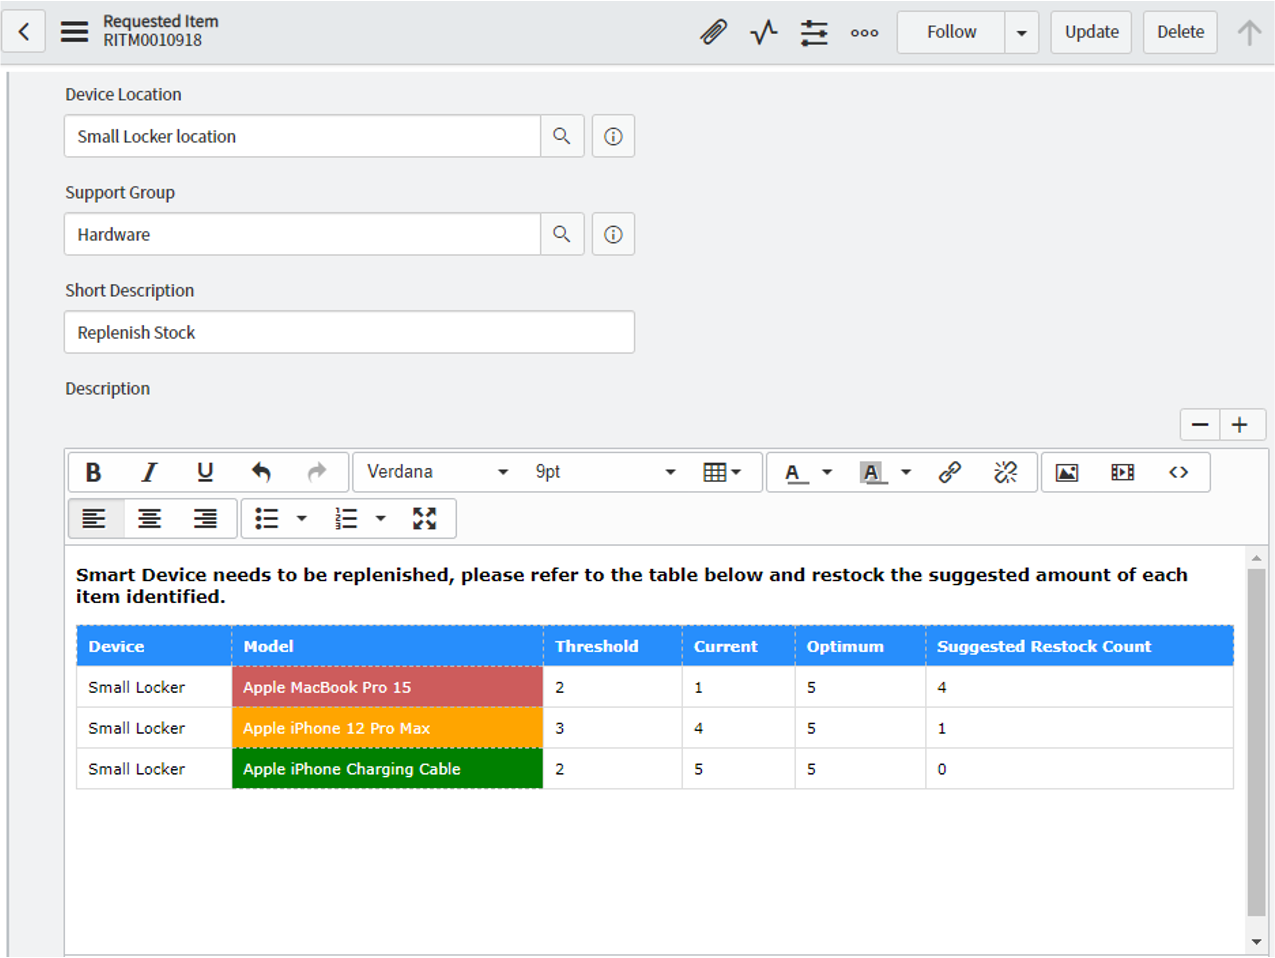Screen dimensions: 1275x958
Task: Click the Delete button
Action: point(1180,32)
